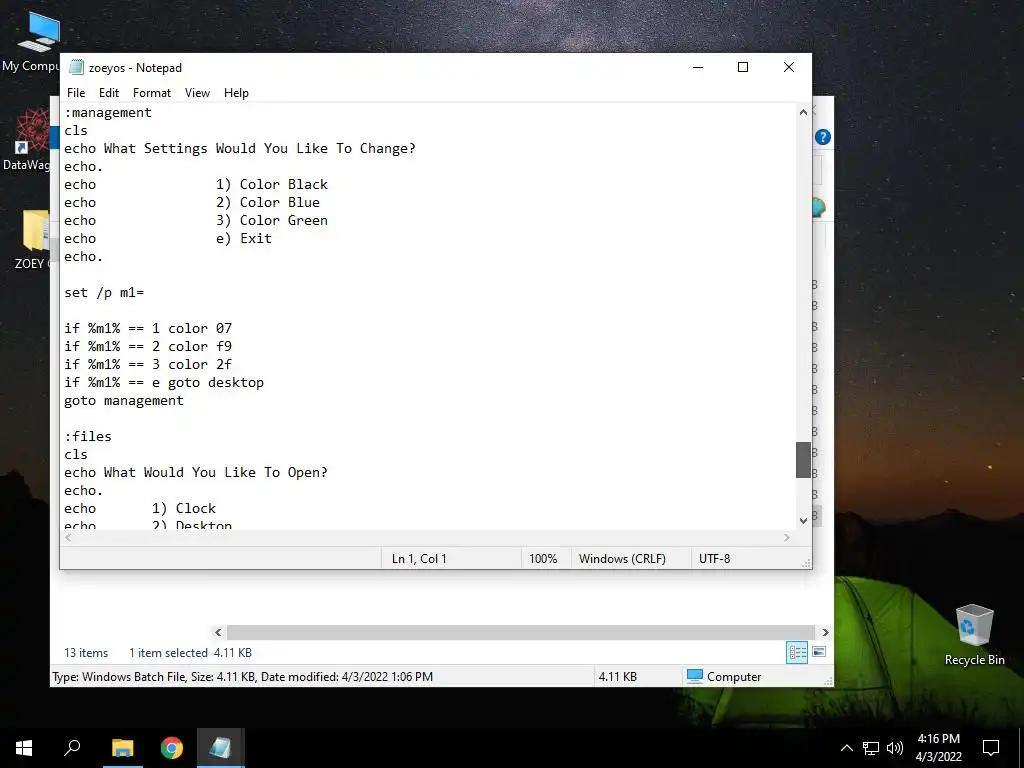Click '100%' zoom in Notepad status bar
The width and height of the screenshot is (1024, 768).
pyautogui.click(x=543, y=558)
